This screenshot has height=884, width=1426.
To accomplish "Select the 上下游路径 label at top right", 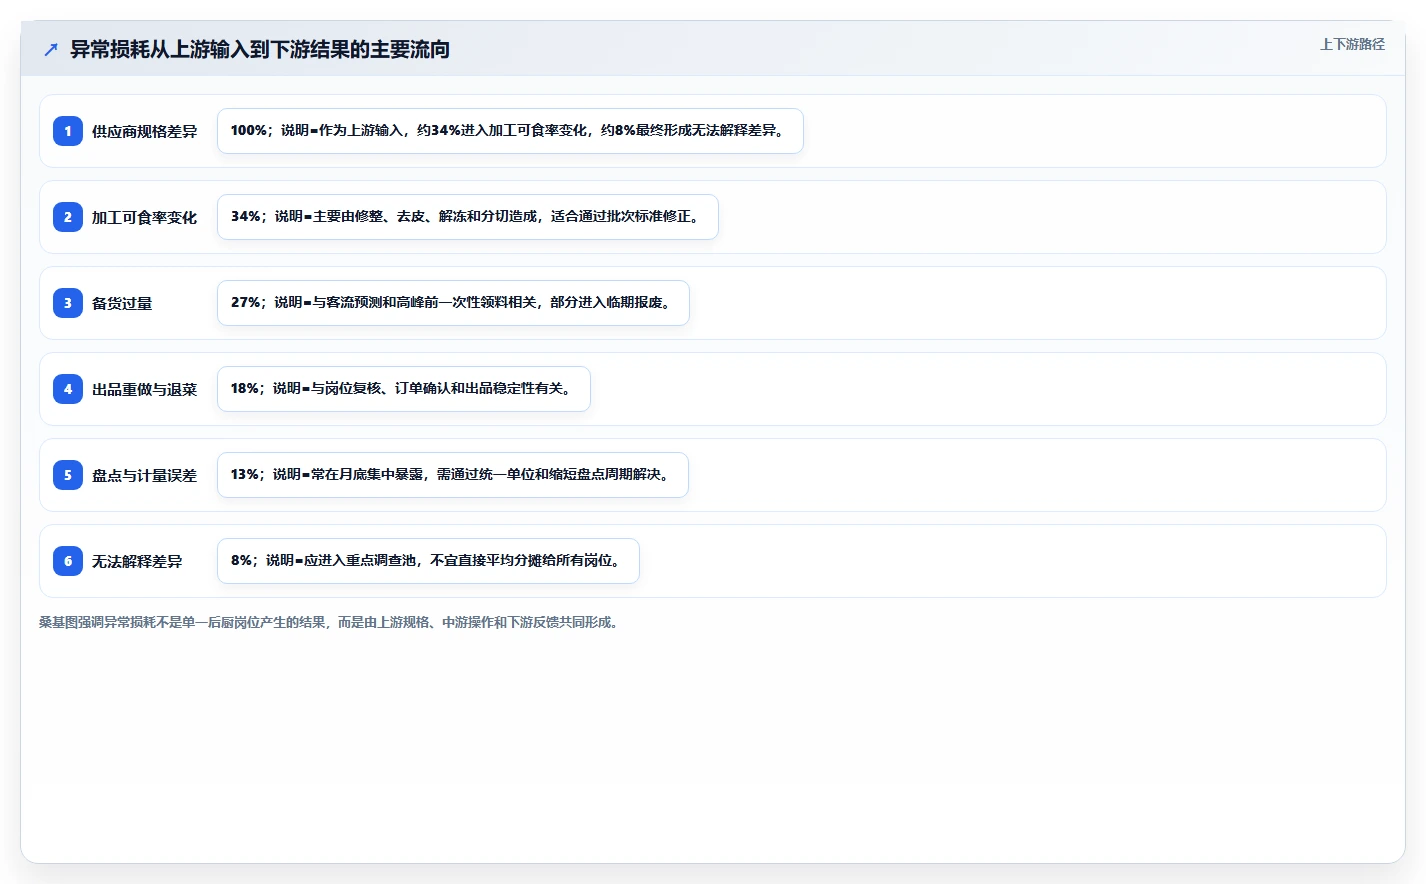I will coord(1352,44).
